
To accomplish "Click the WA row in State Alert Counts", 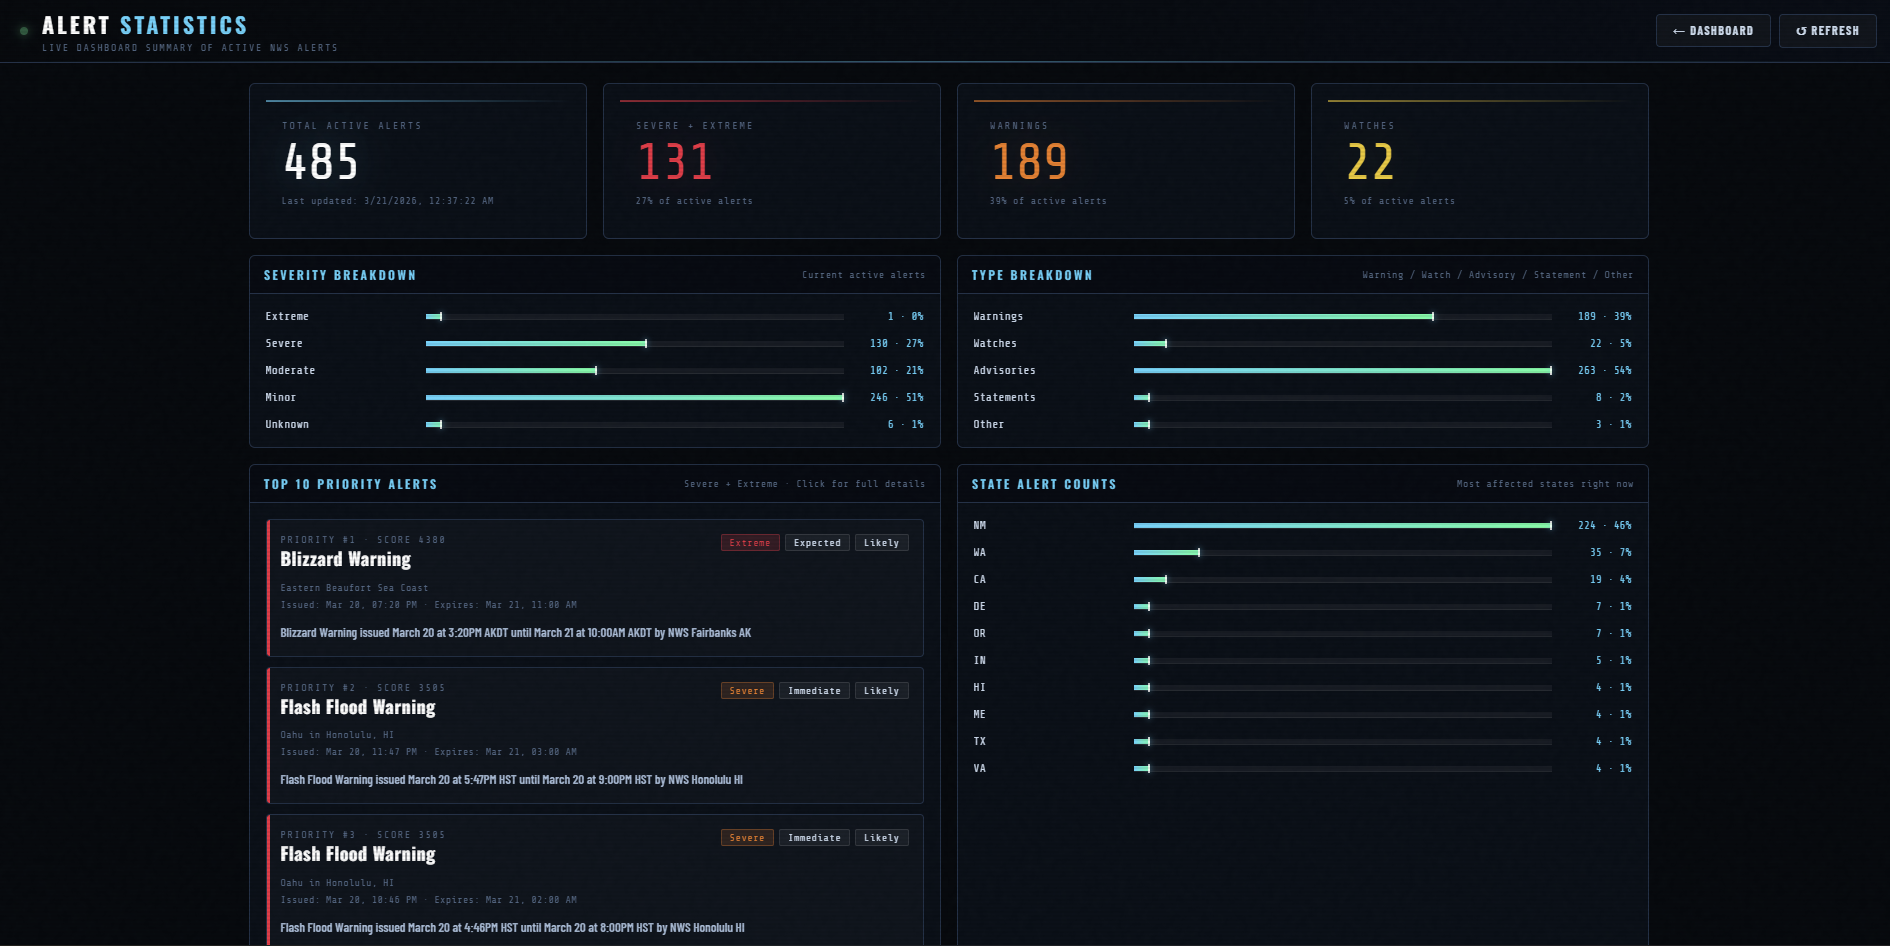I will point(1302,553).
